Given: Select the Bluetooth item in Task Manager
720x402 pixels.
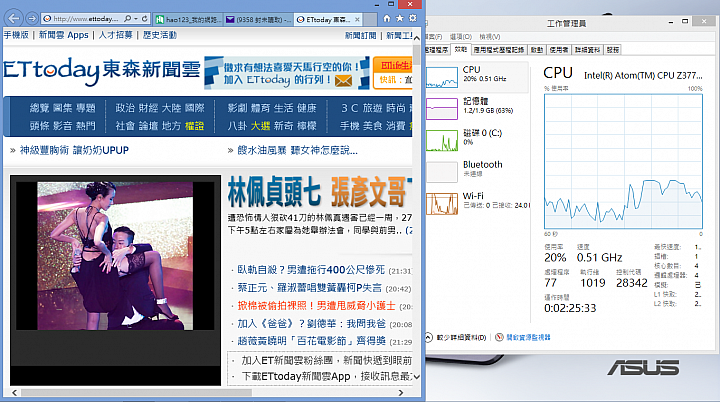Looking at the screenshot, I should (x=477, y=171).
